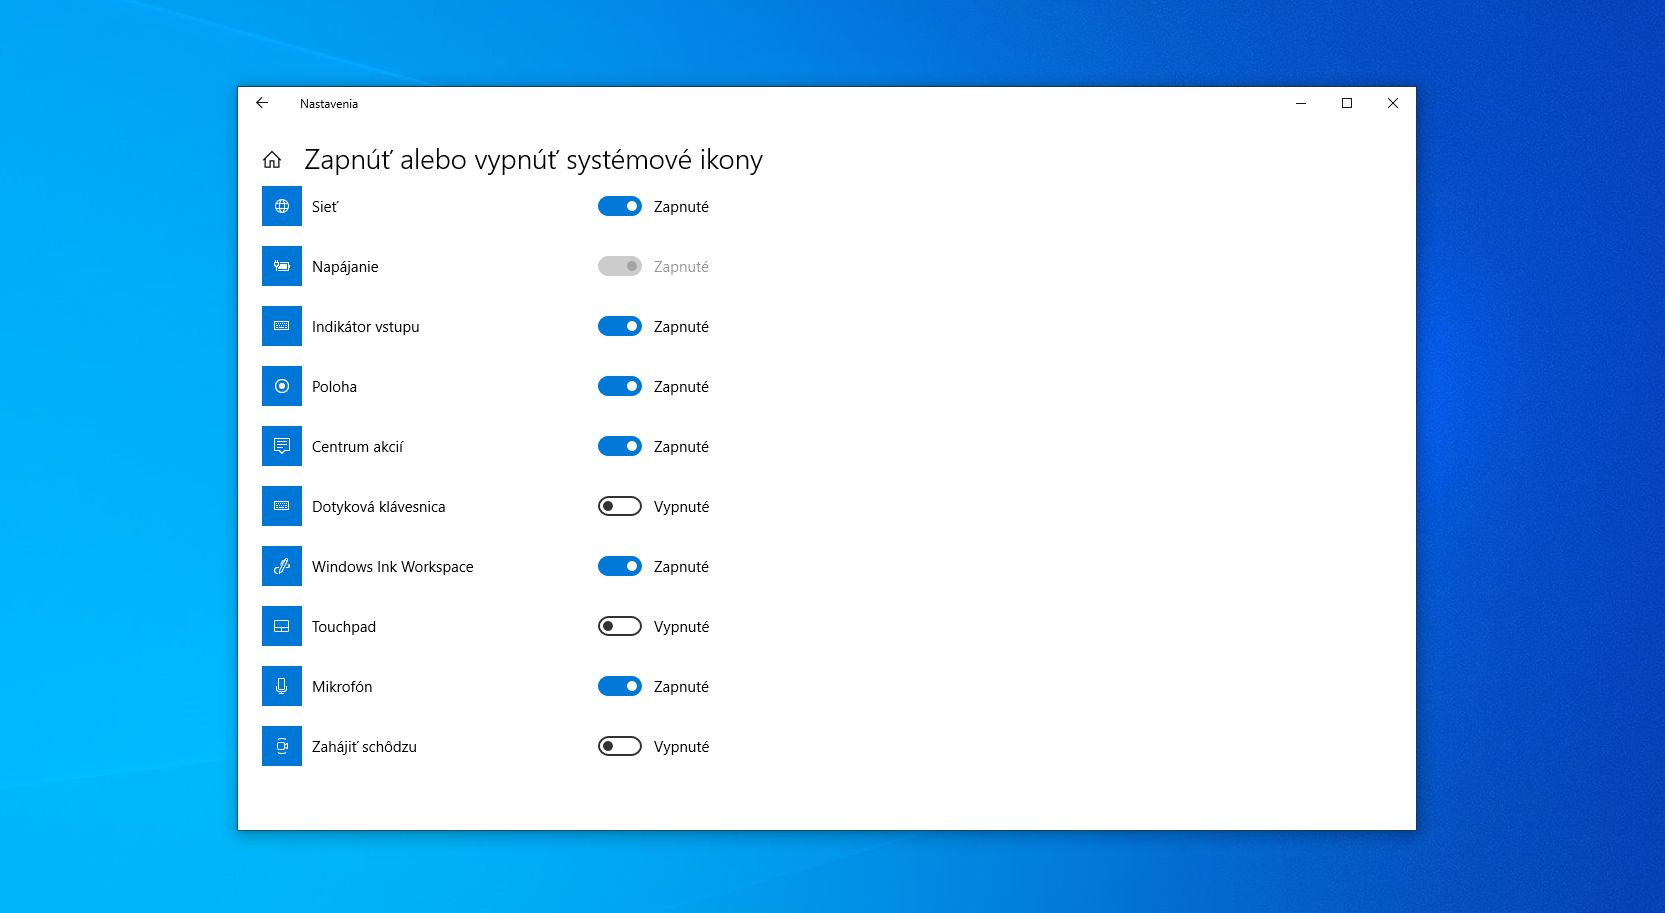Image resolution: width=1665 pixels, height=913 pixels.
Task: Close the Nastavenia window
Action: pos(1393,103)
